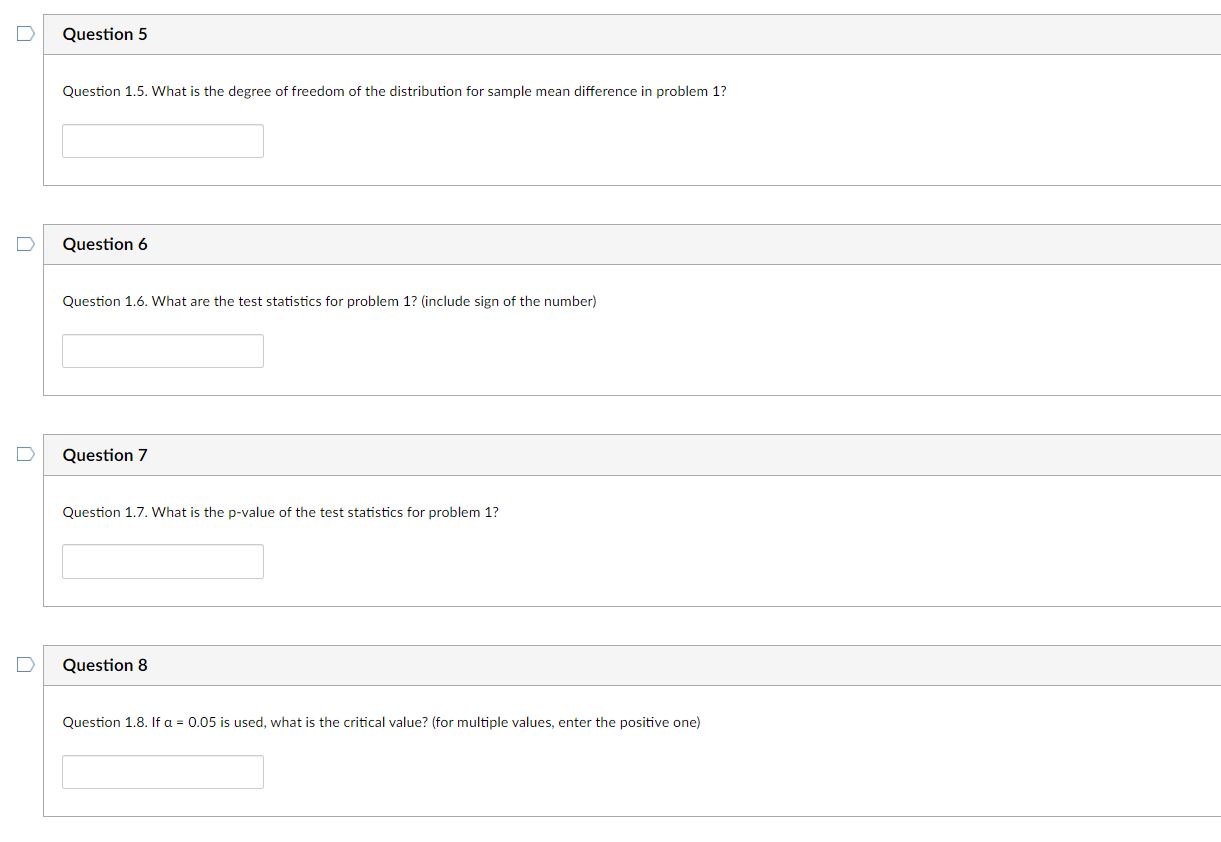Toggle the bookmark pin next to Question 5
Screen dimensions: 1221x842
25,33
